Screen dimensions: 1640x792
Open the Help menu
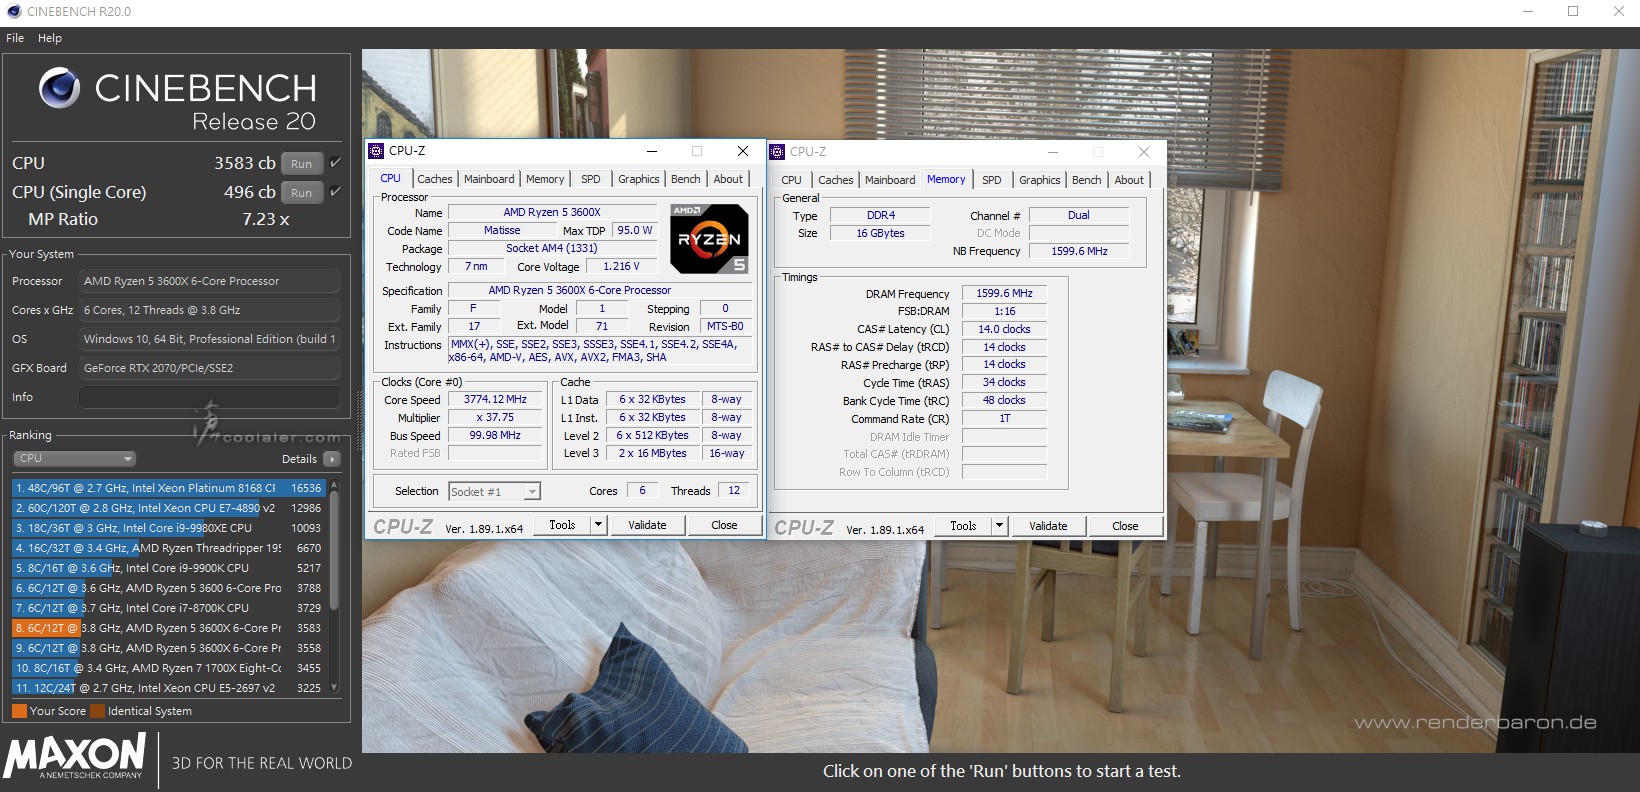point(50,38)
